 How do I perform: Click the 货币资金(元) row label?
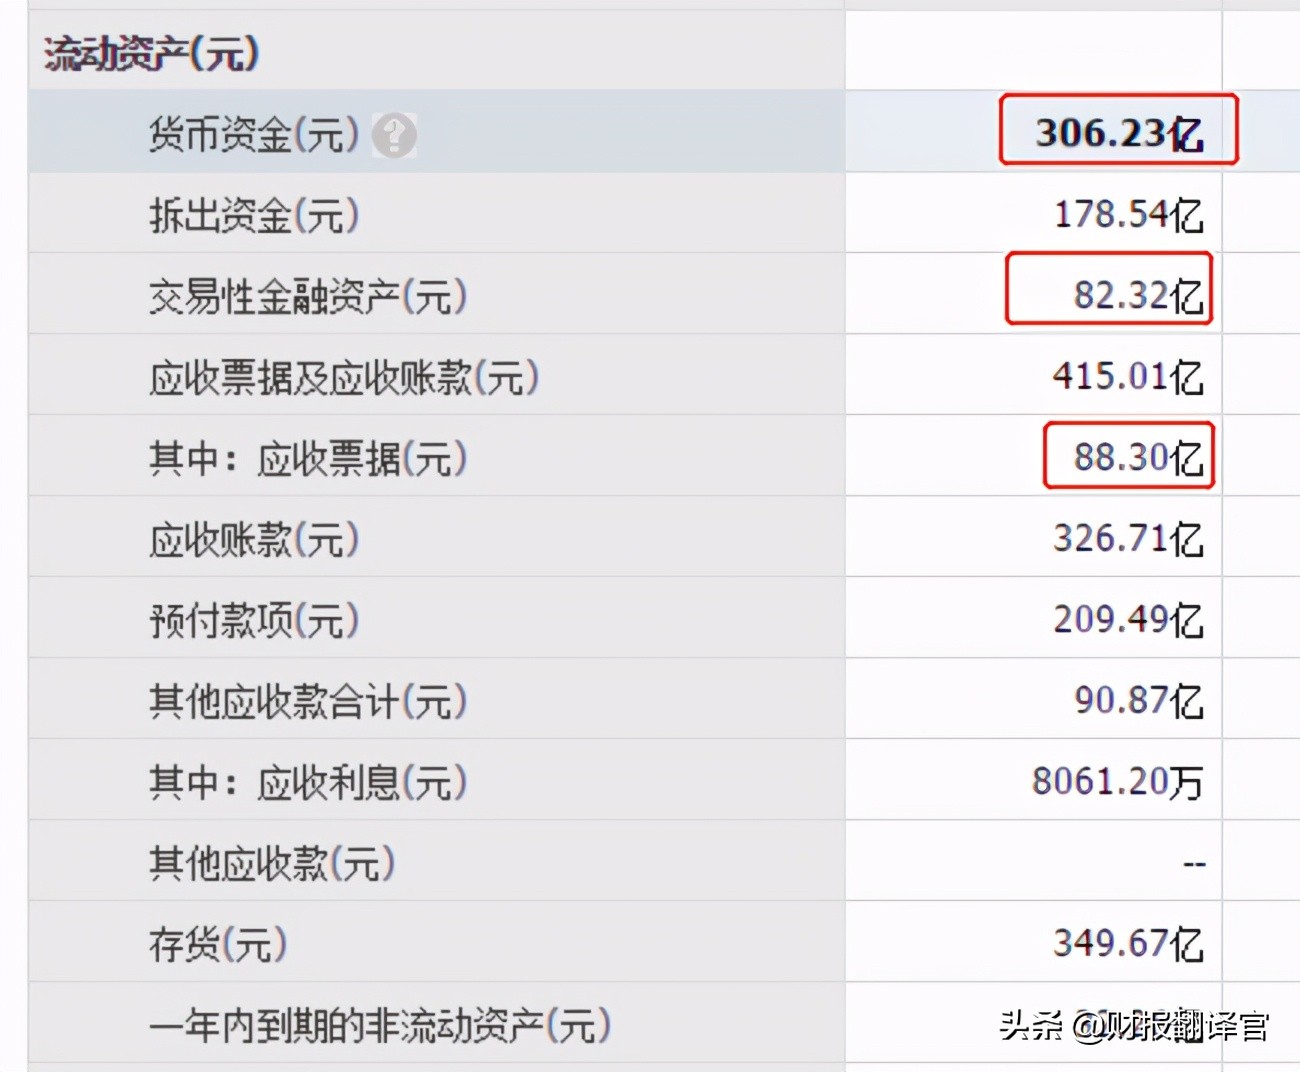tap(253, 134)
